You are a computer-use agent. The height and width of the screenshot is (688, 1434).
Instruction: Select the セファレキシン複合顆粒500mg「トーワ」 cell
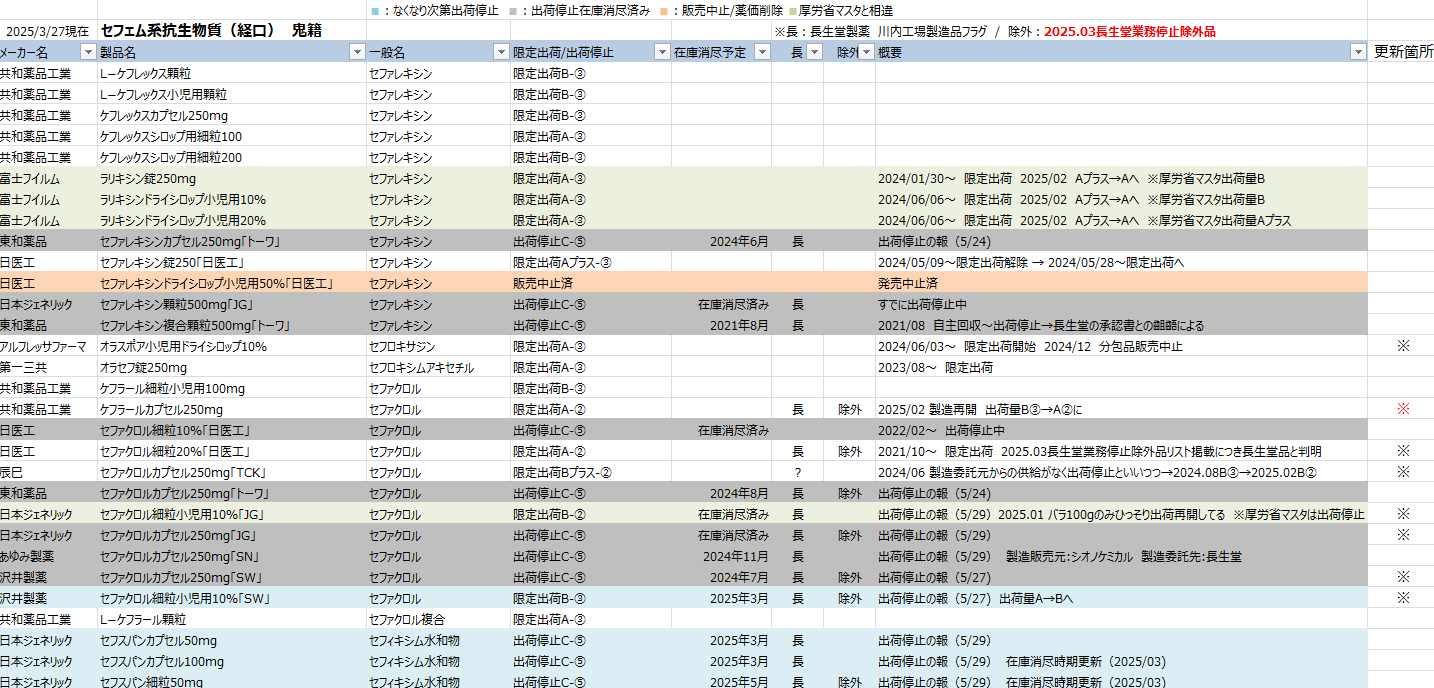[x=232, y=325]
